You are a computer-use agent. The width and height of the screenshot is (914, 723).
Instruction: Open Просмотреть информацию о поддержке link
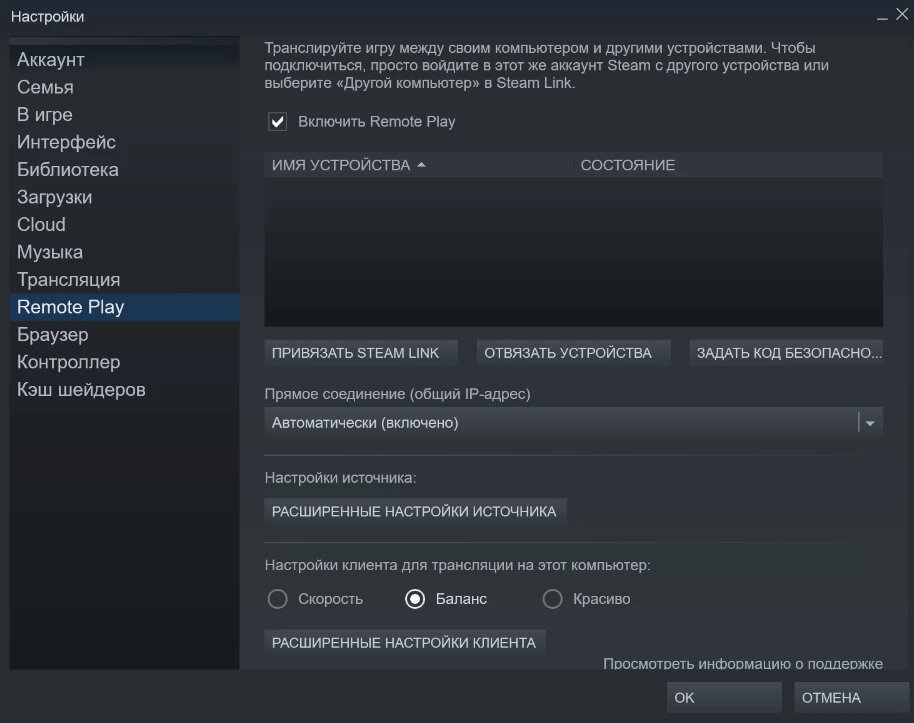(743, 664)
